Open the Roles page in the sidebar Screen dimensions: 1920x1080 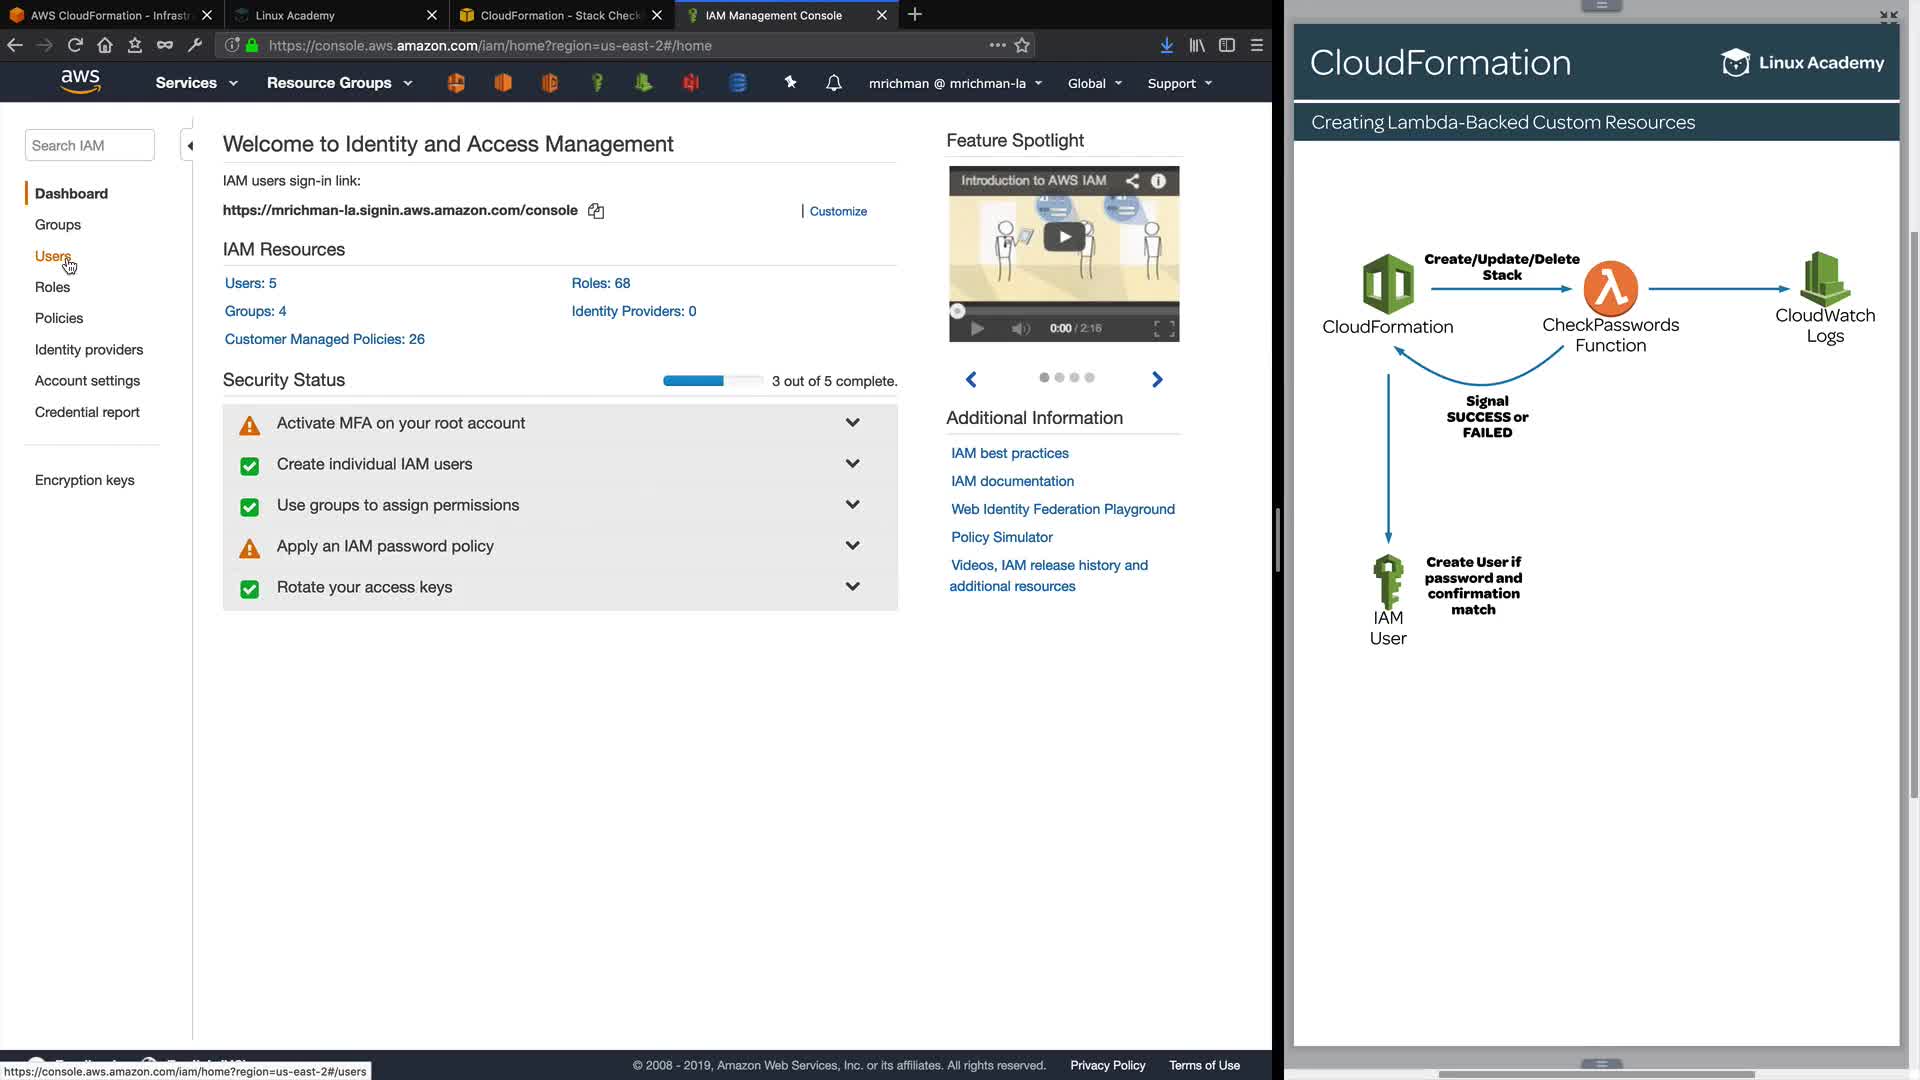pyautogui.click(x=52, y=287)
